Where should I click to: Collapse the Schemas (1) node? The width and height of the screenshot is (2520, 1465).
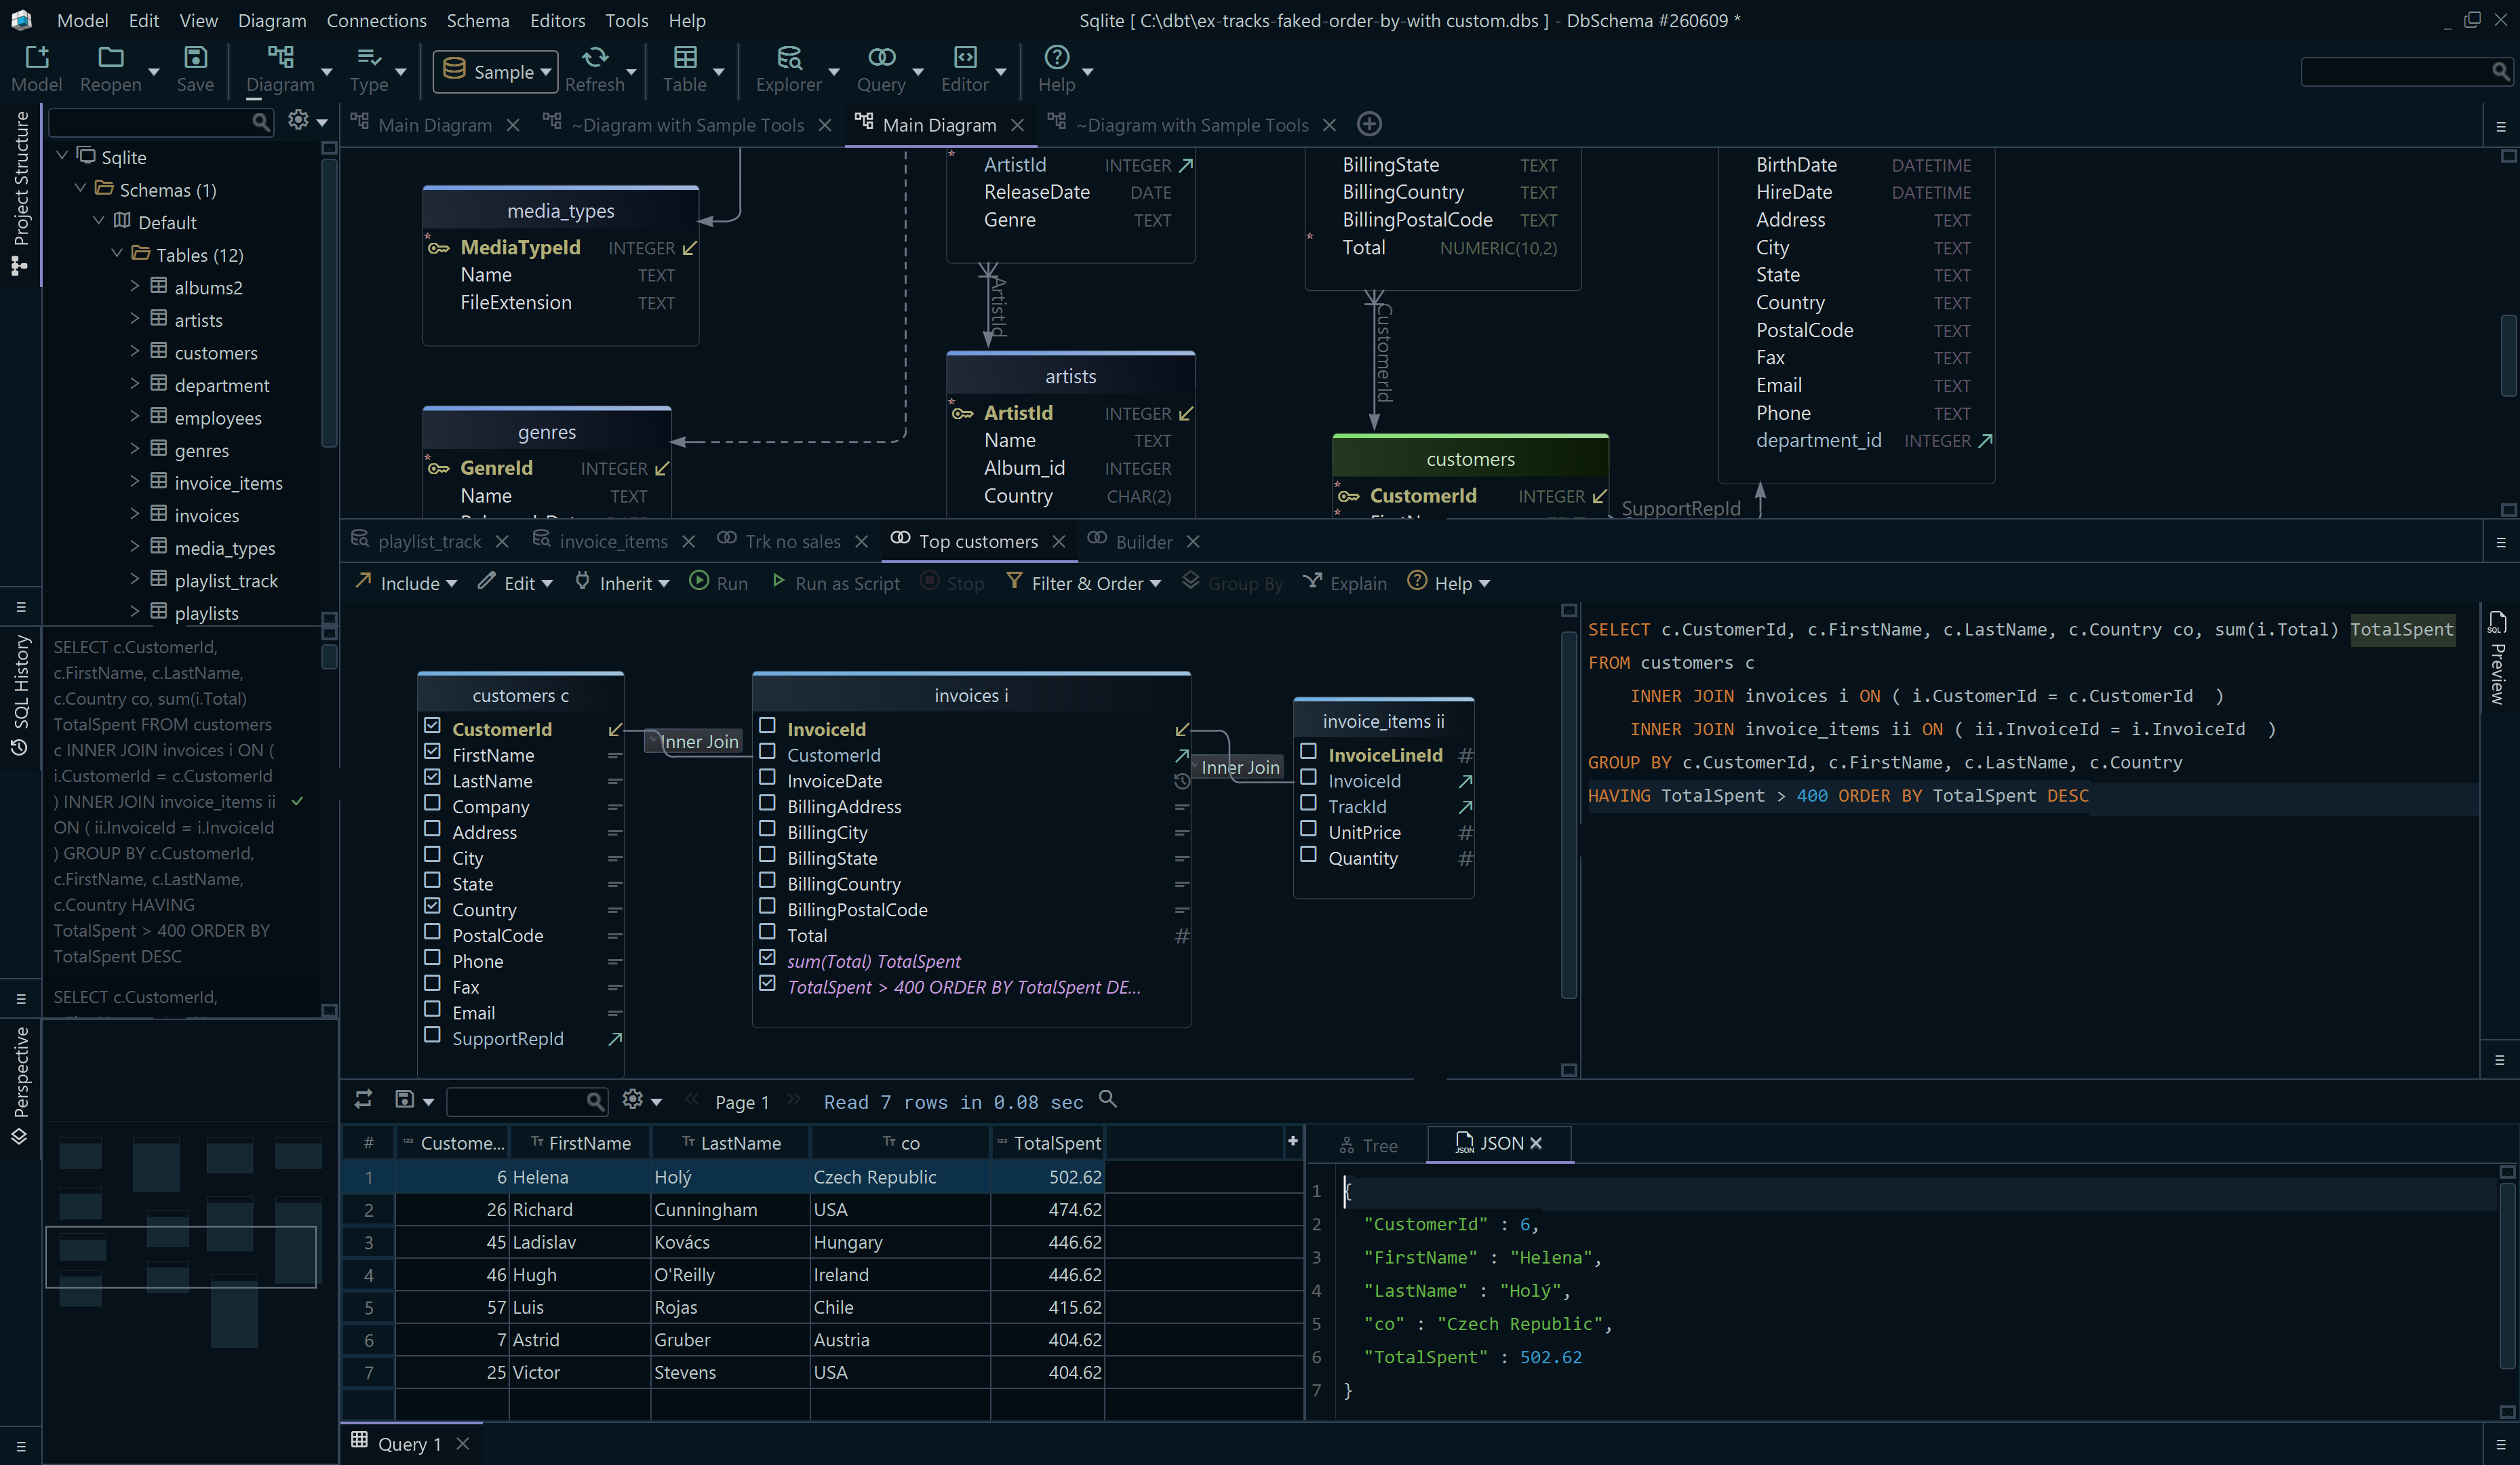(x=81, y=188)
